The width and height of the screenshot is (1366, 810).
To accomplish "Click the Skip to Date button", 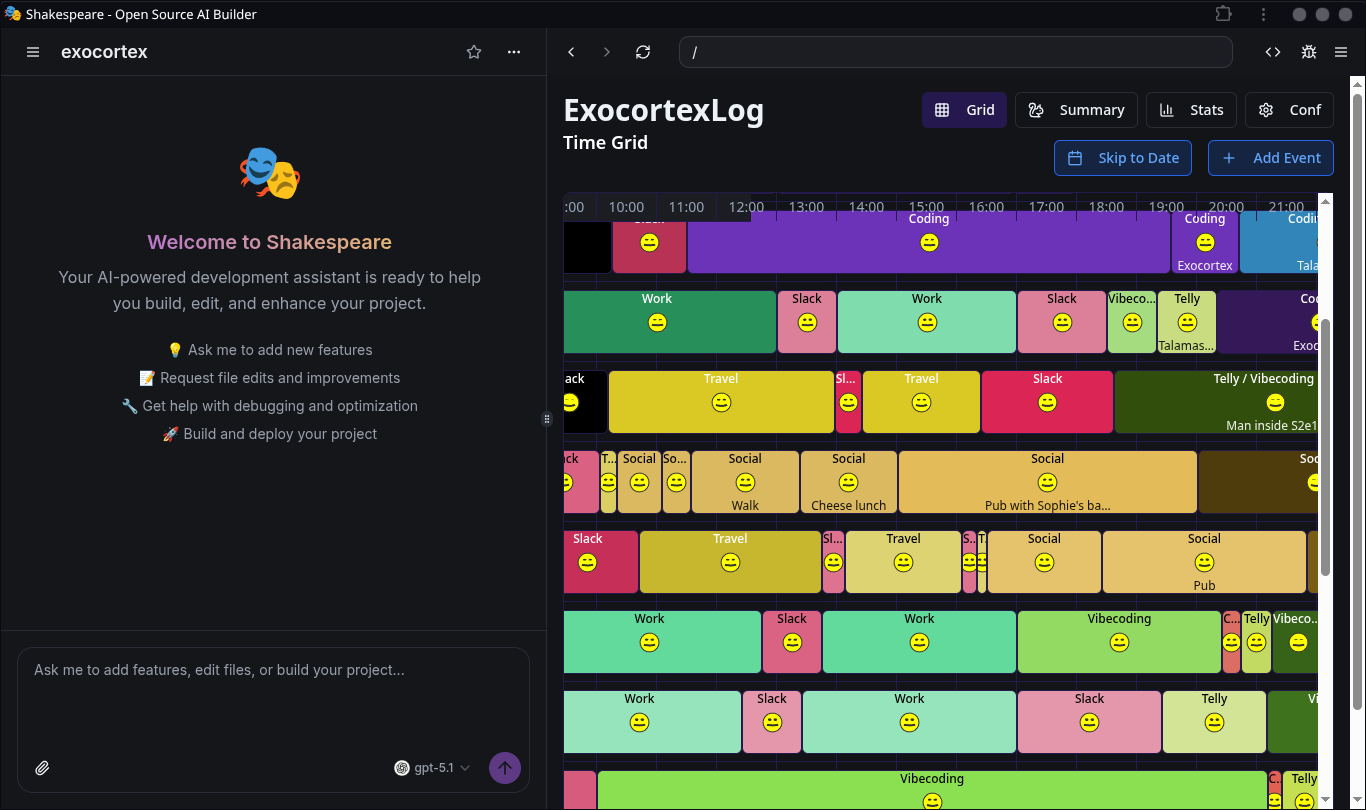I will (1122, 158).
